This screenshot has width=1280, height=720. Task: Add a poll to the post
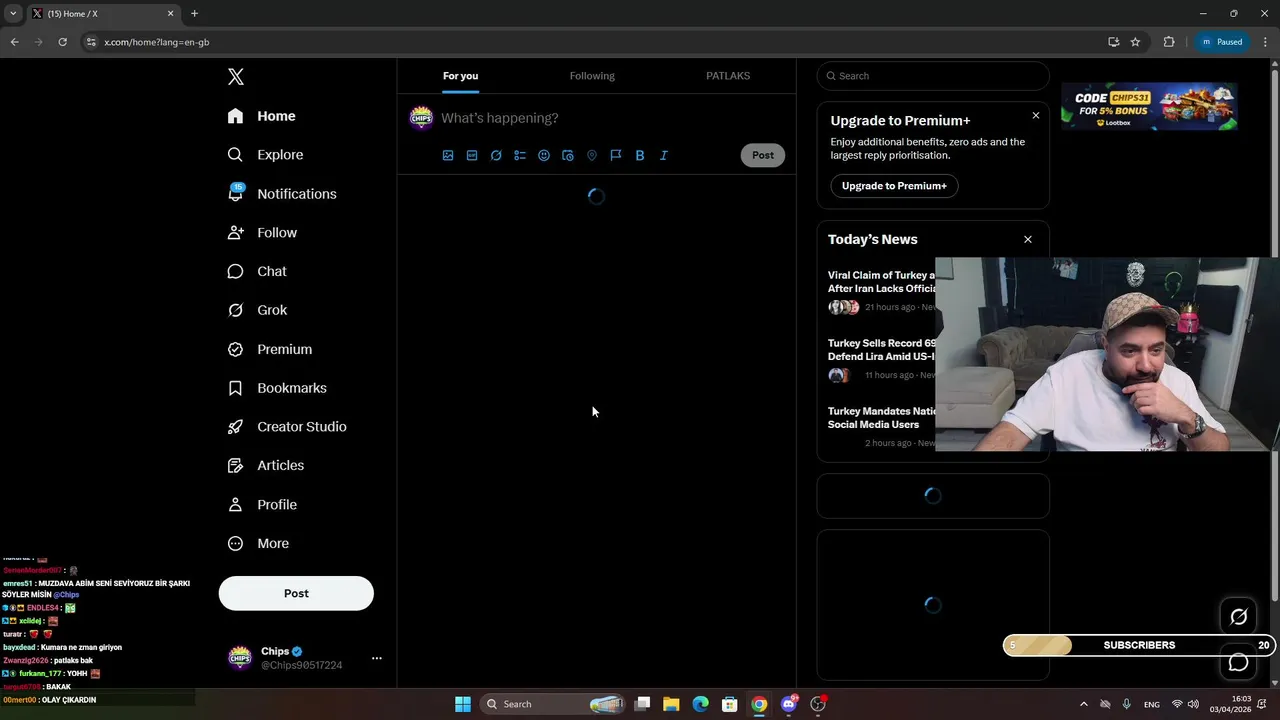coord(520,155)
